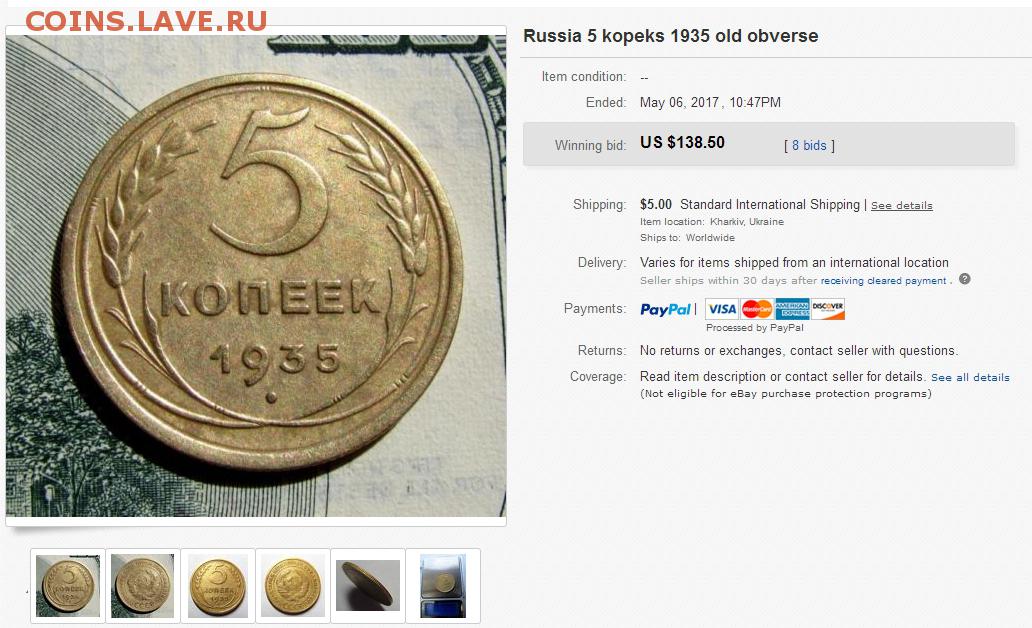Click the American Express card icon
Screen dimensions: 1032x628
click(x=792, y=309)
